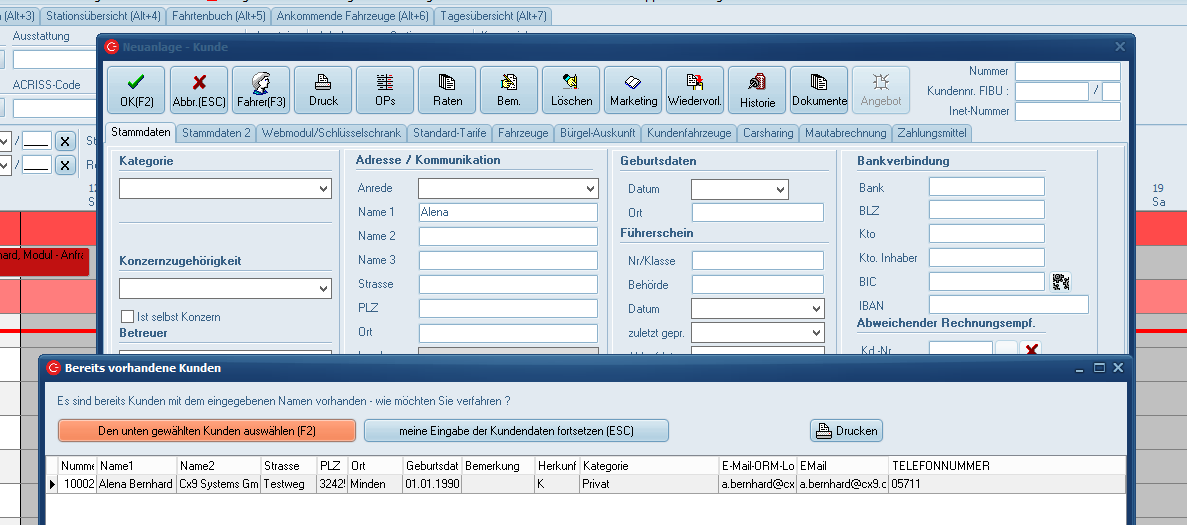Screen dimensions: 1187x525
Task: Click 'meine Eingabe der Kundendaten fortsetzen (ESC)'
Action: coord(516,431)
